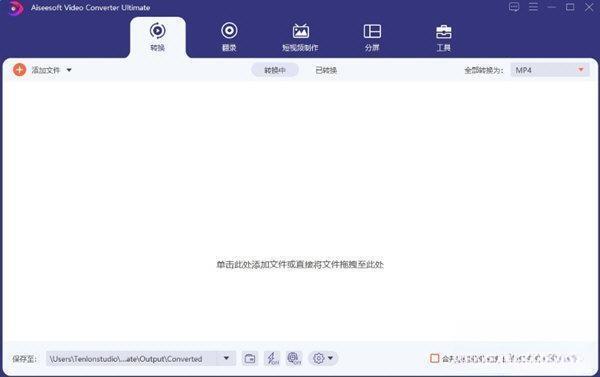Open the MP4 output format dropdown

pyautogui.click(x=549, y=70)
